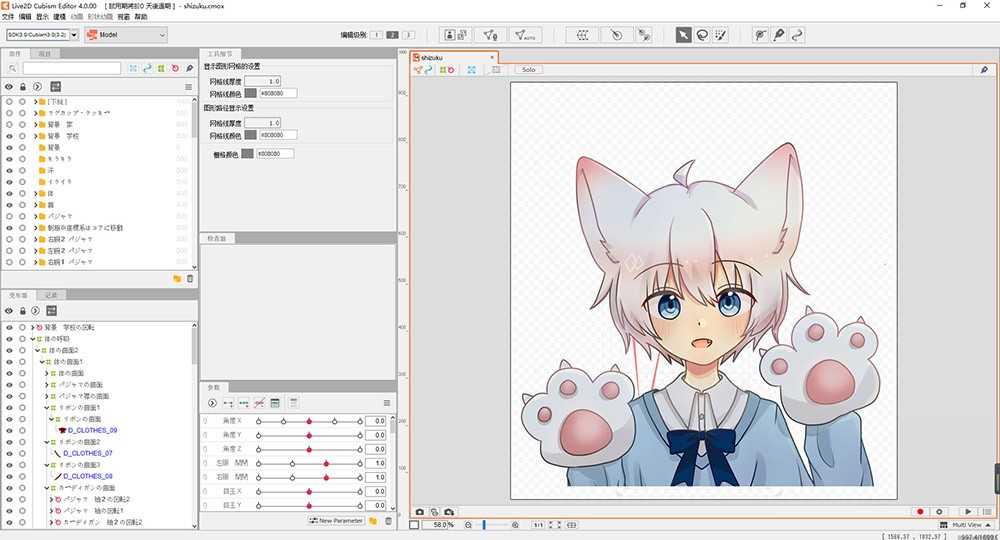
Task: Click the automatic mesh generator AUTO icon
Action: (x=525, y=35)
